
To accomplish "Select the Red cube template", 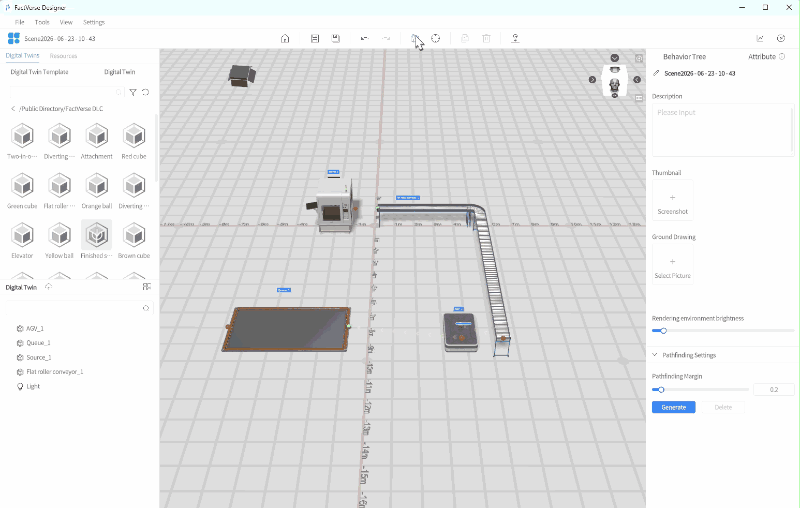I will click(x=134, y=141).
